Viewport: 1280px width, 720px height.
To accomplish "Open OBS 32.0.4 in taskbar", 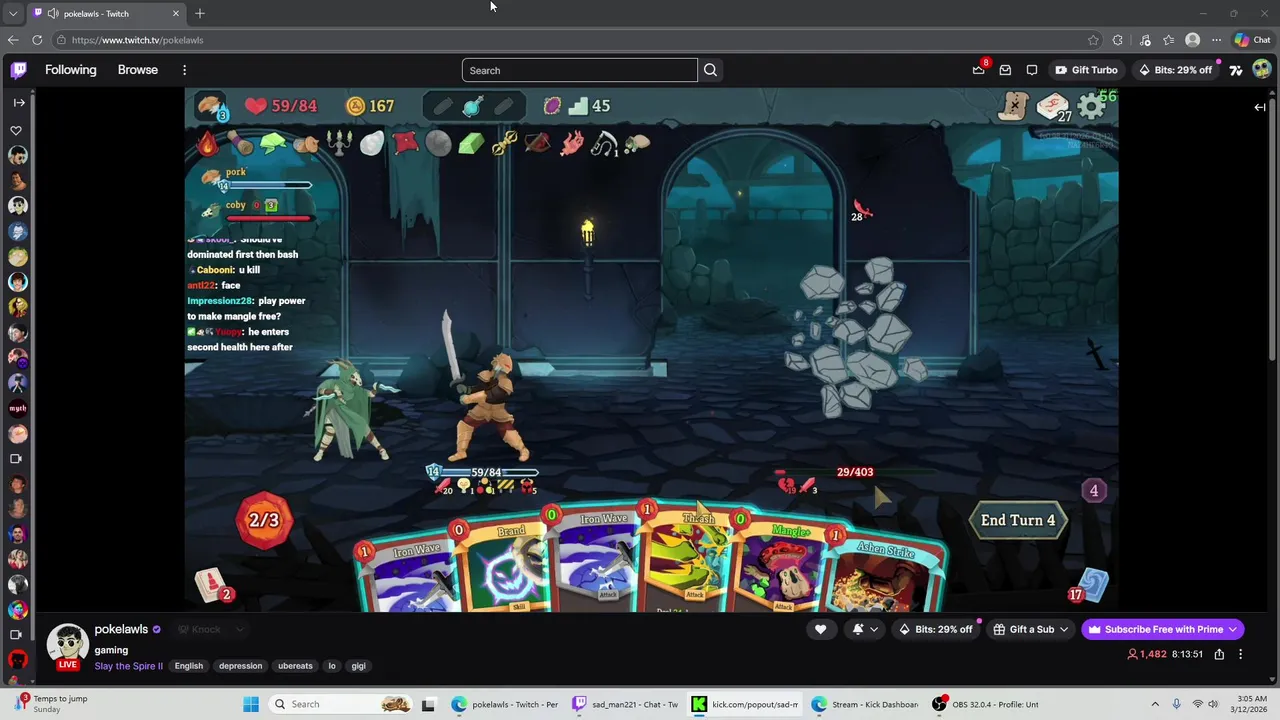I will click(x=985, y=704).
